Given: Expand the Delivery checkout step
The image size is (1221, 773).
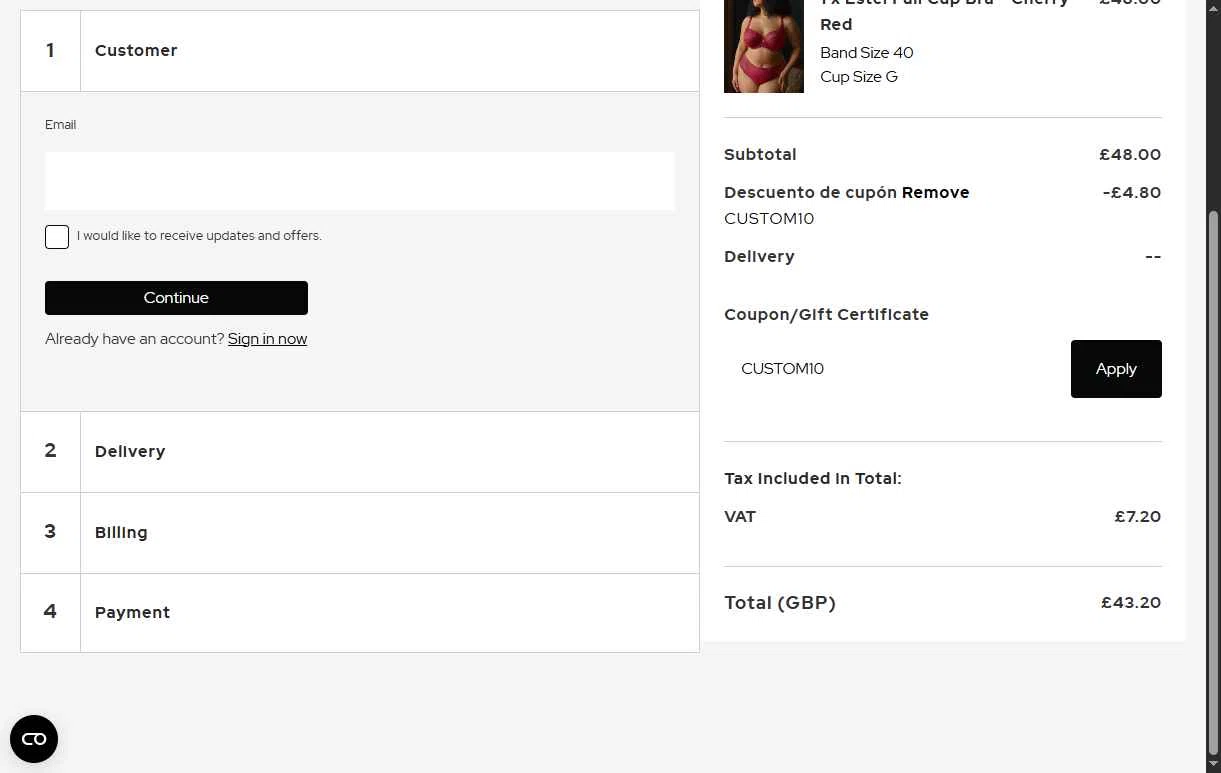Looking at the screenshot, I should coord(360,452).
